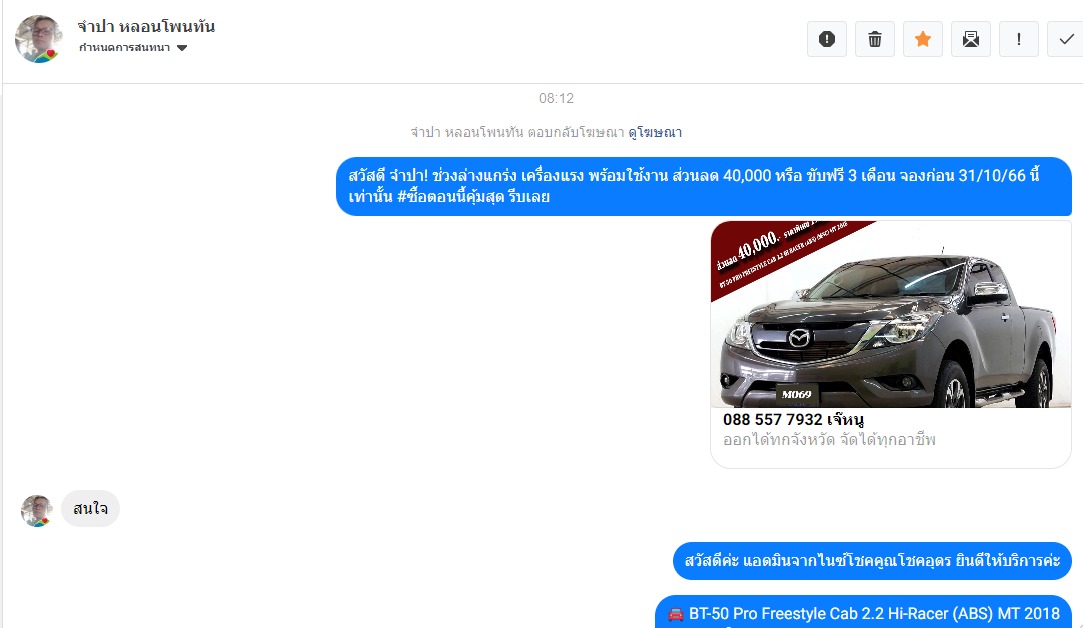Click the admin greeting message สวัสดีค่ะ แอดมิน

[x=872, y=560]
